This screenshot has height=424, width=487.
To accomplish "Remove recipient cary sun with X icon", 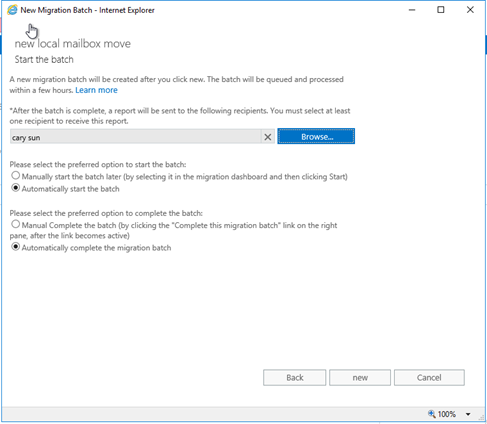I will (x=268, y=137).
